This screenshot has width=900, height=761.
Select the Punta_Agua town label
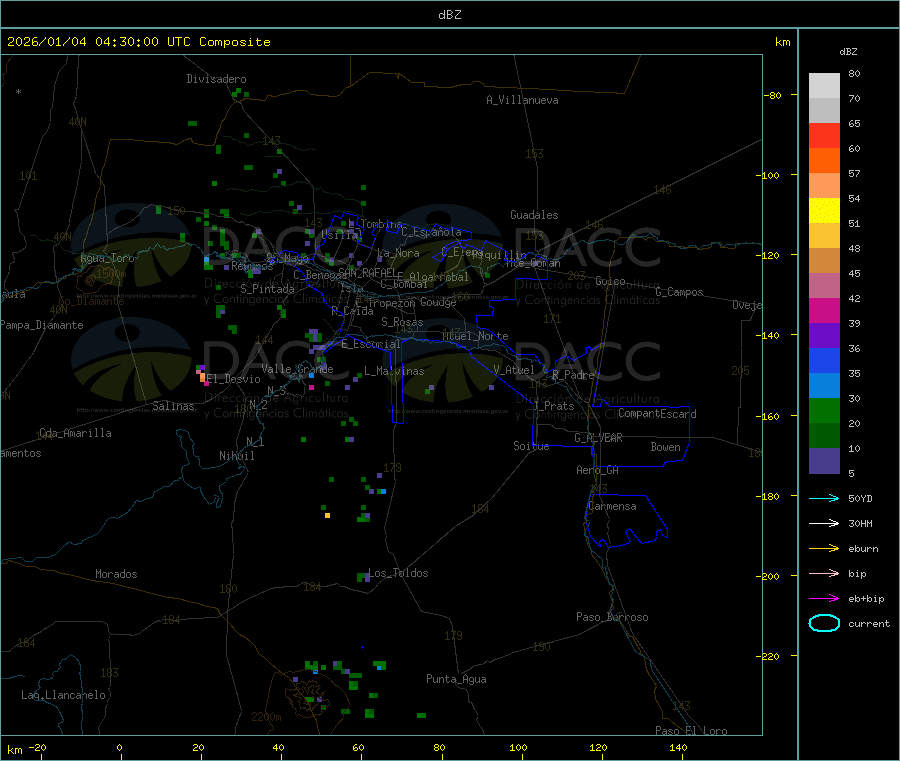[456, 679]
